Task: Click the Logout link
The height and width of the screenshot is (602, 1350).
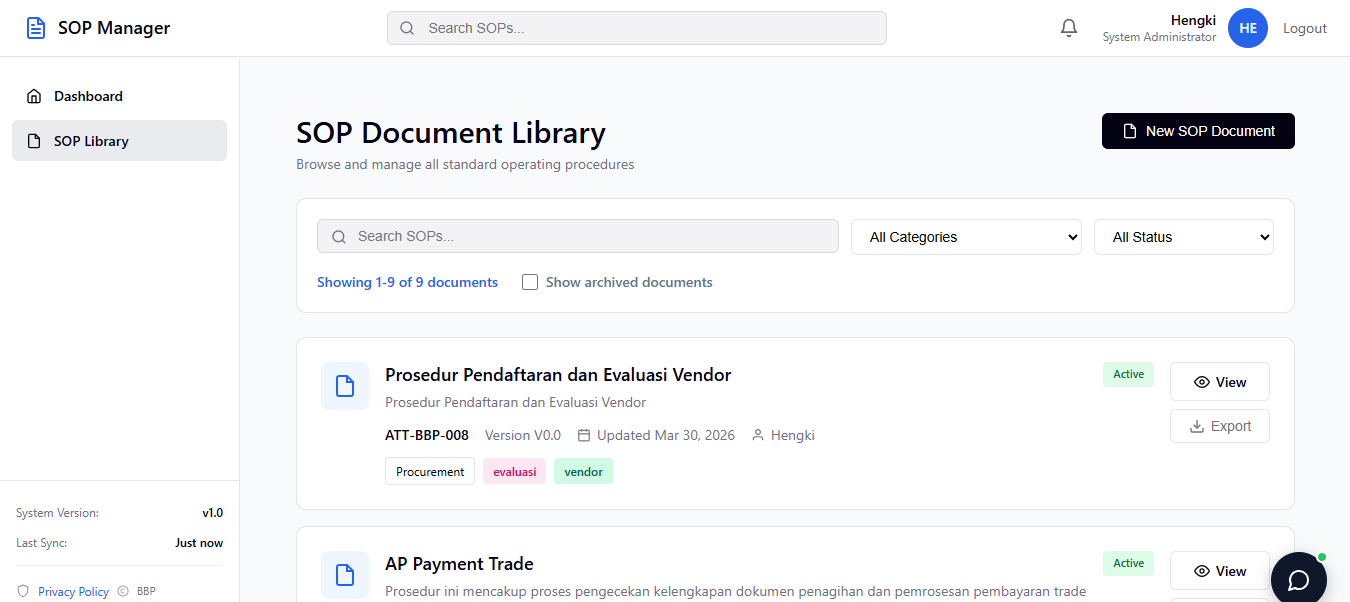Action: click(1305, 28)
